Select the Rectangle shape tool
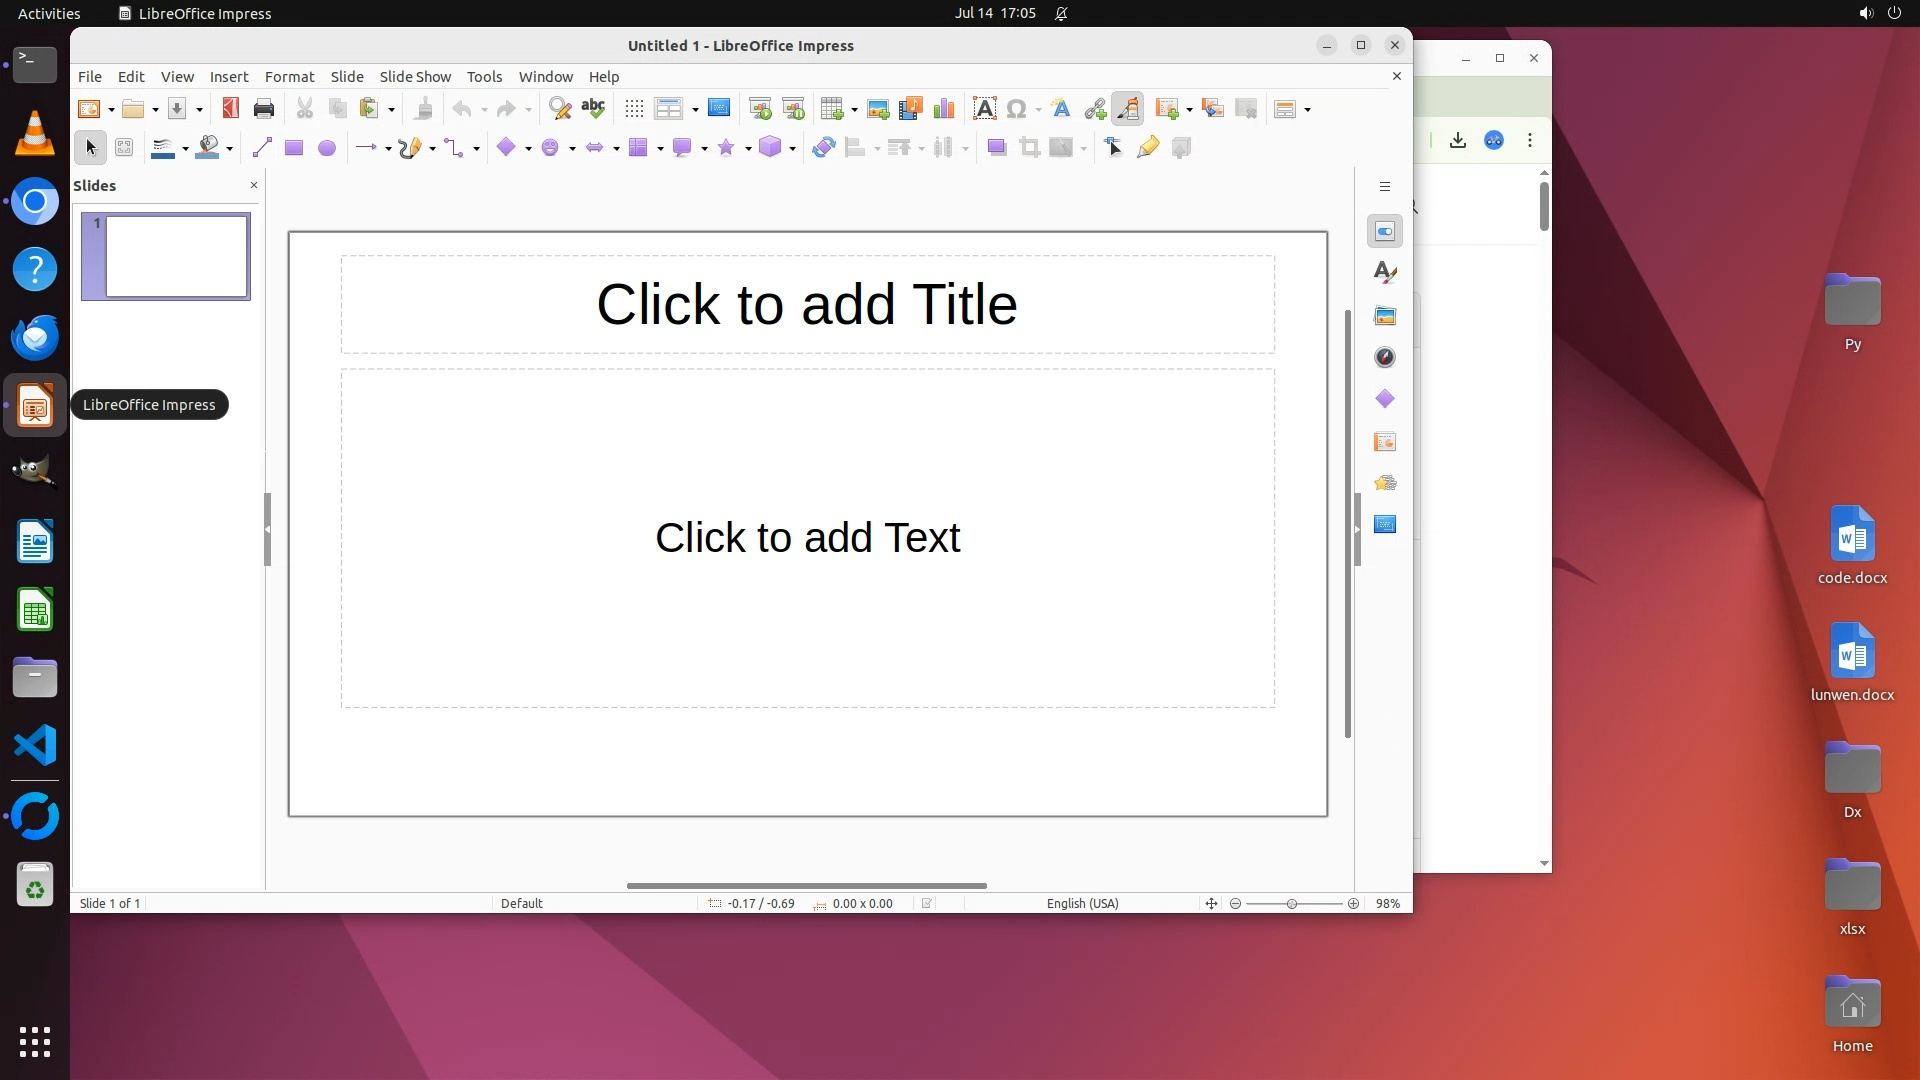The height and width of the screenshot is (1080, 1920). [293, 148]
